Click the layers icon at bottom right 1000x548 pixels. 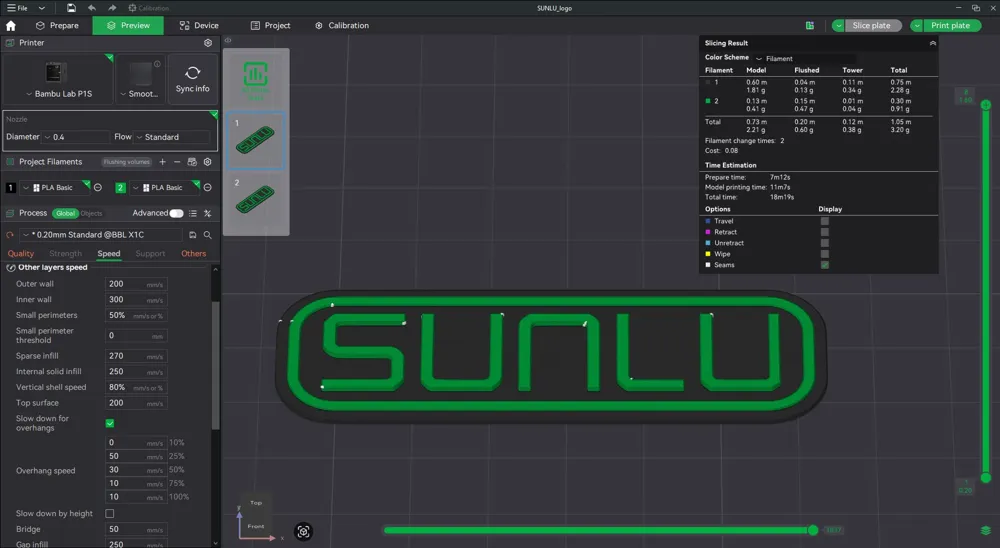(x=985, y=531)
